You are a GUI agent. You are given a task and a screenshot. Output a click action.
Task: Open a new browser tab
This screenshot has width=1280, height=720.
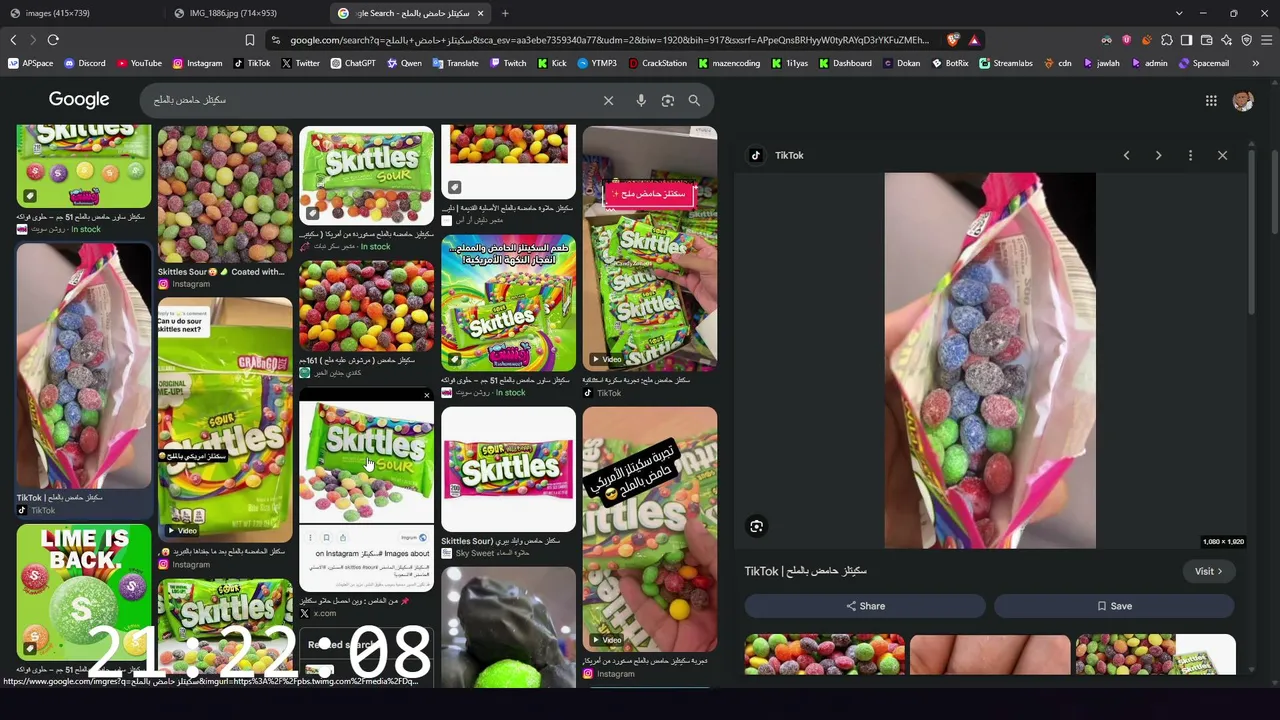point(505,13)
